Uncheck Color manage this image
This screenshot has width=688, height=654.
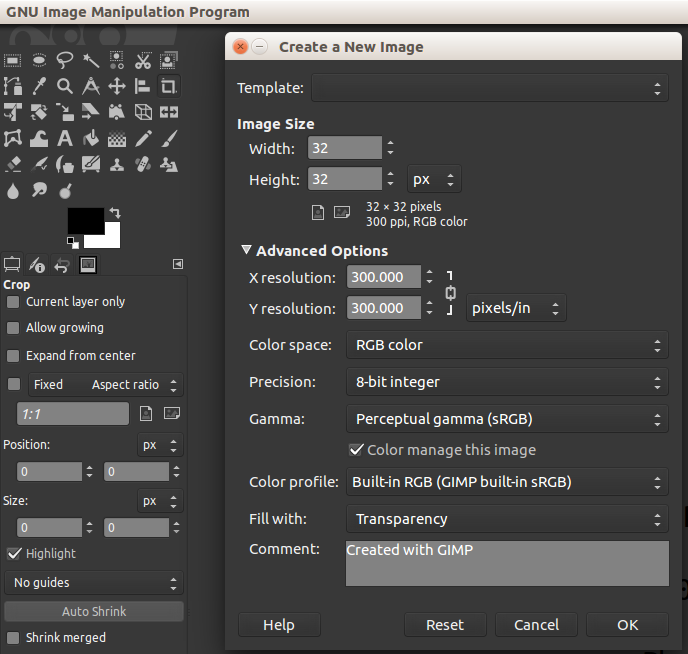pyautogui.click(x=356, y=450)
